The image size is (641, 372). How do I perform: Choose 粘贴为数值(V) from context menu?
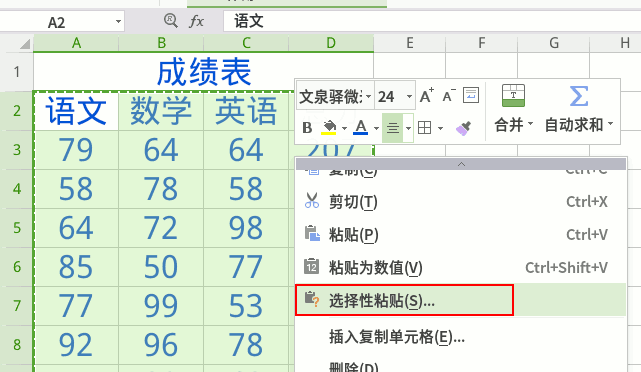coord(461,267)
